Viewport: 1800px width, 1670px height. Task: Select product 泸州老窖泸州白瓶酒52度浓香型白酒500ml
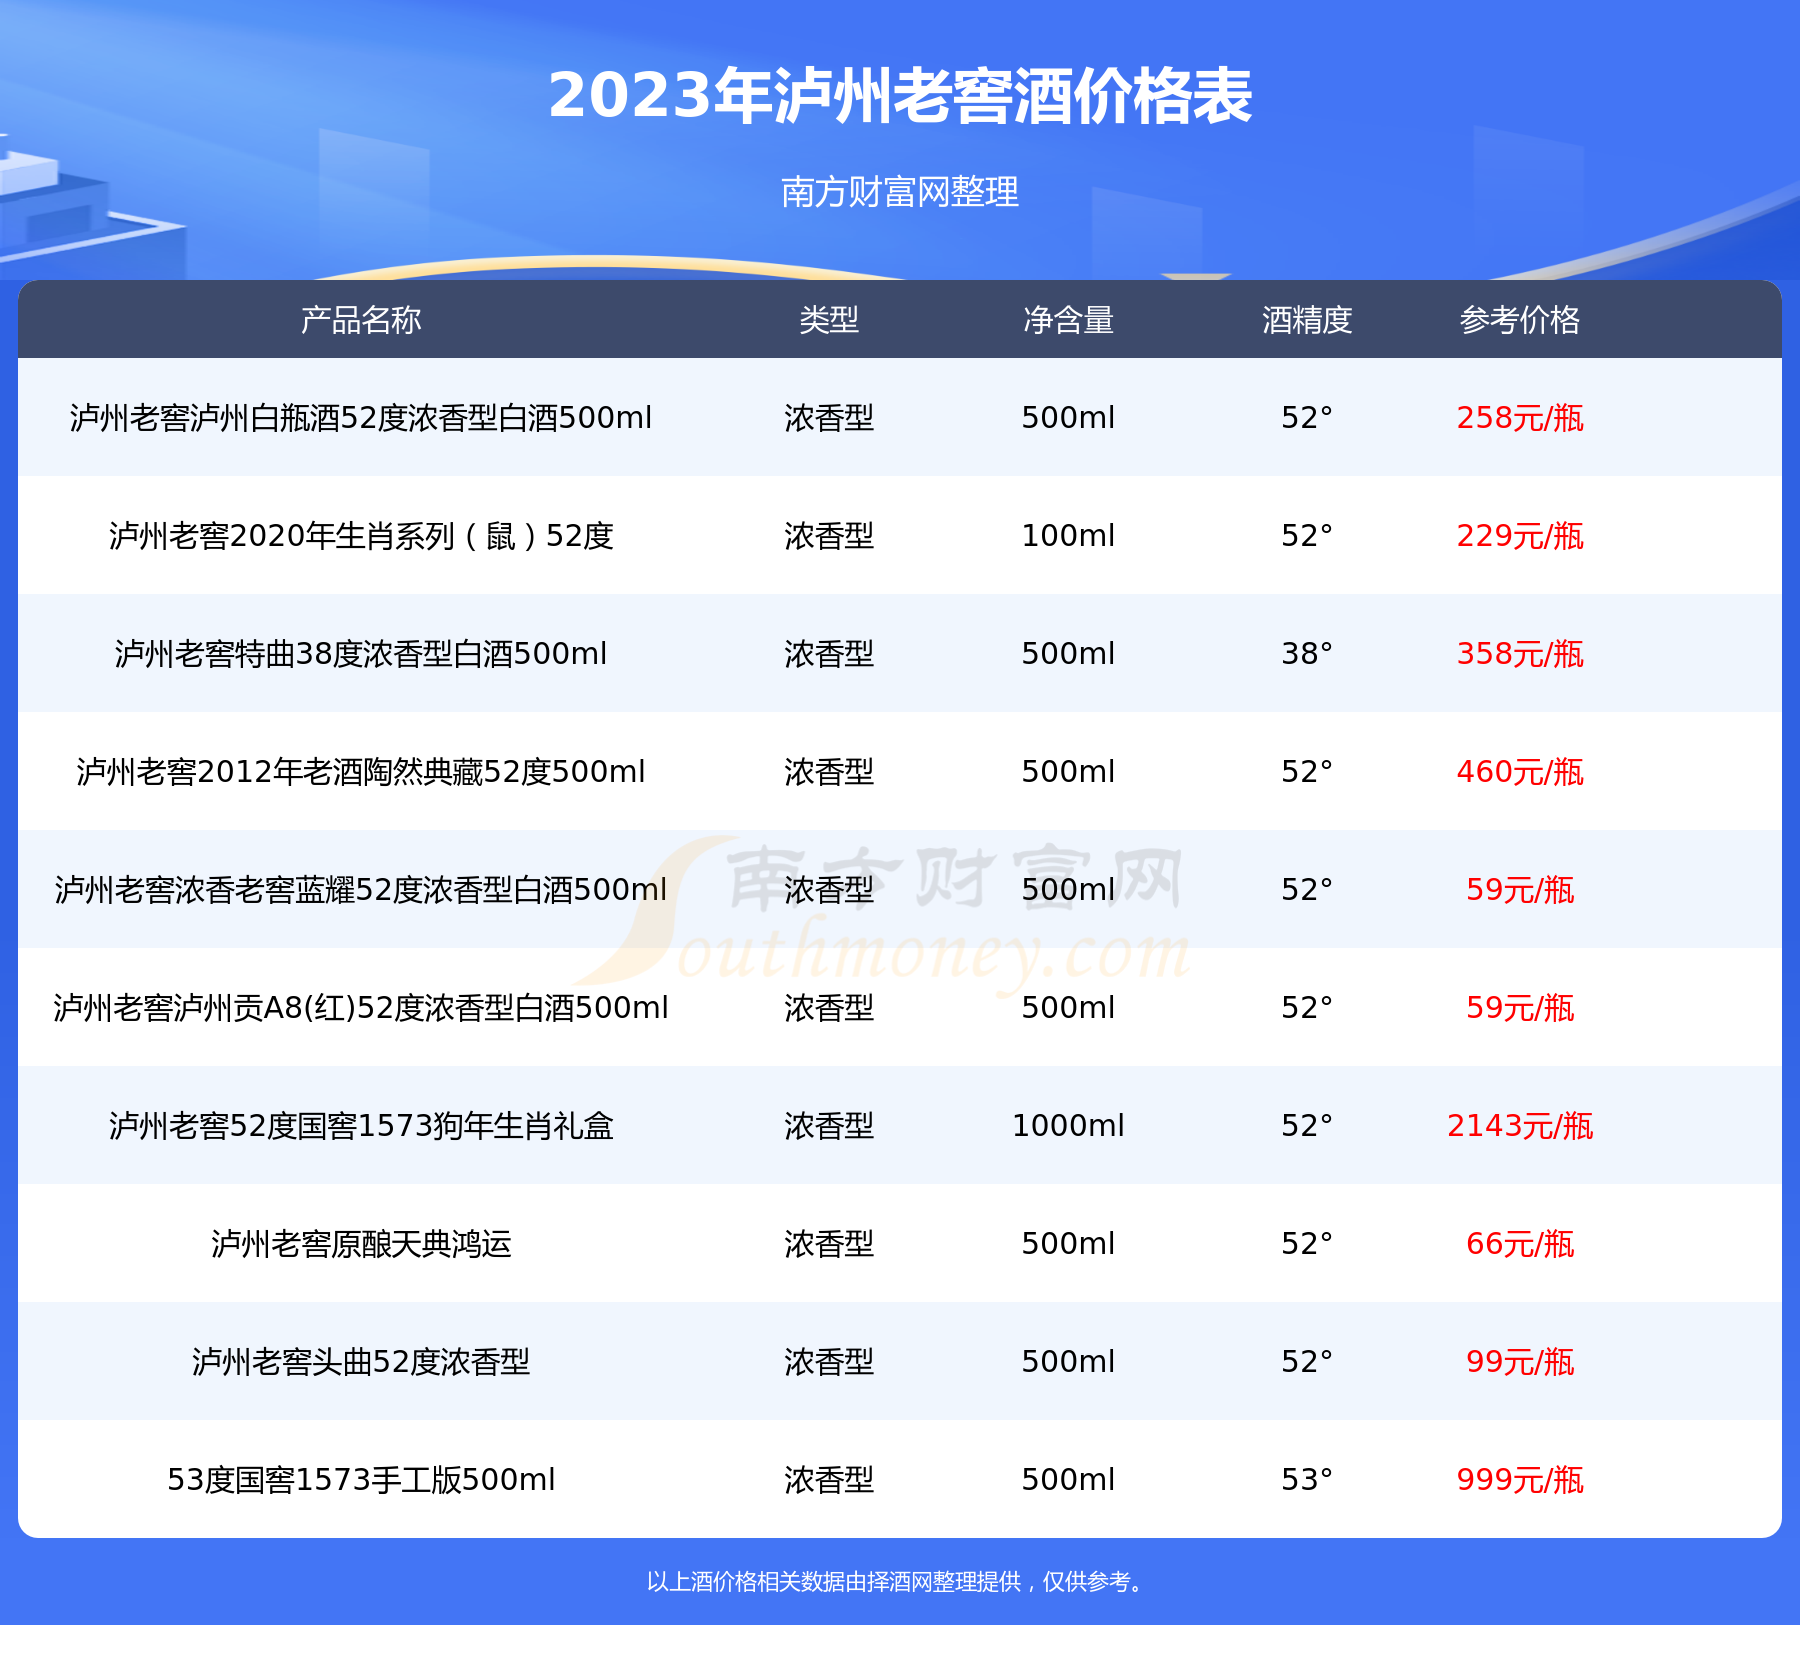[x=361, y=417]
